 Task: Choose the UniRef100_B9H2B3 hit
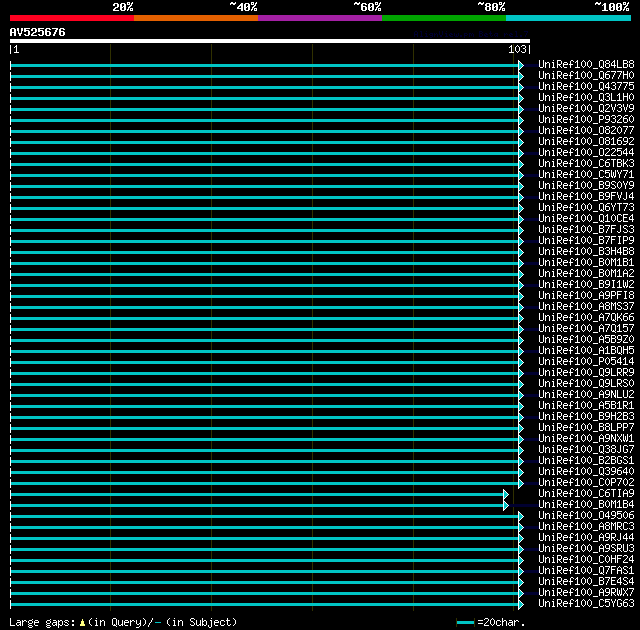[586, 417]
